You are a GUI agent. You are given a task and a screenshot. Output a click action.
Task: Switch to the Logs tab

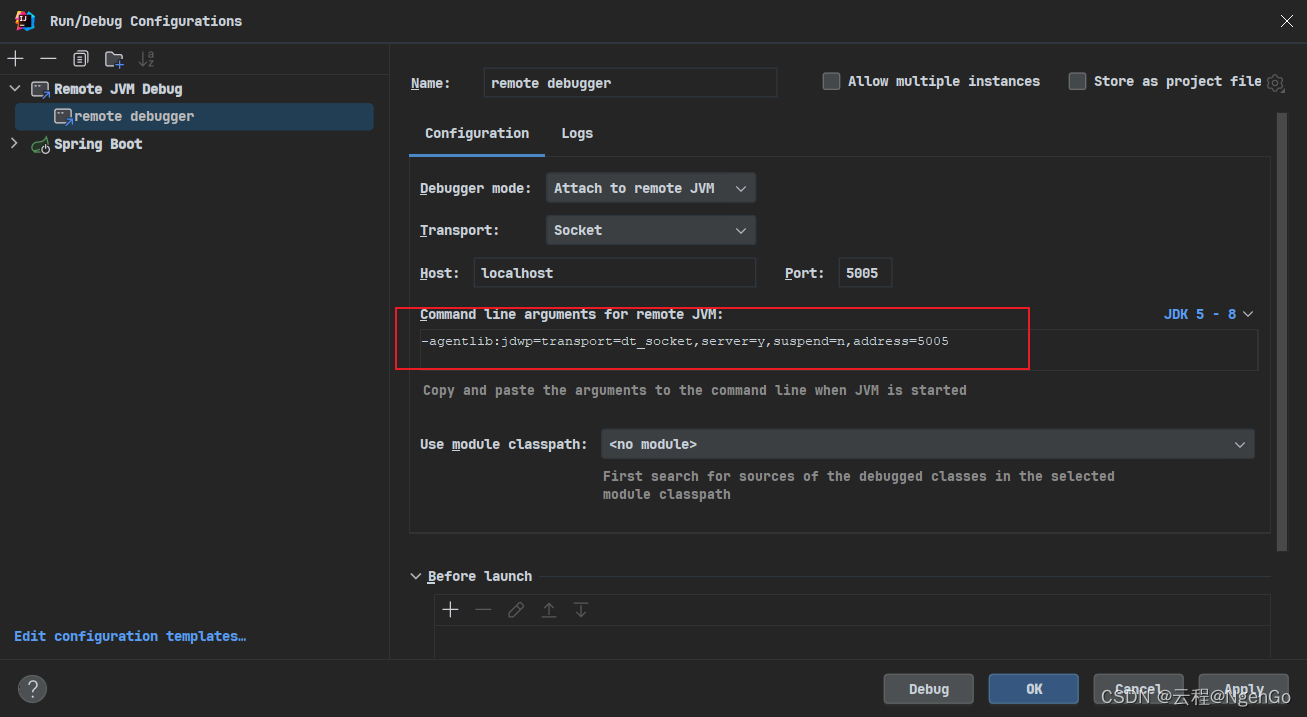click(577, 133)
